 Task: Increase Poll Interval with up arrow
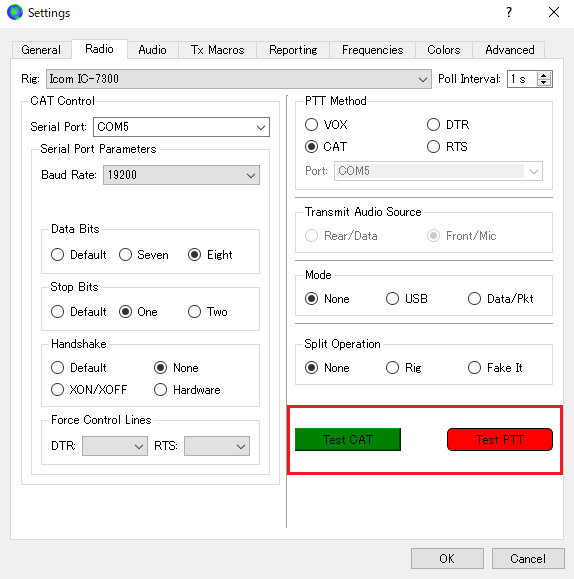pos(543,75)
